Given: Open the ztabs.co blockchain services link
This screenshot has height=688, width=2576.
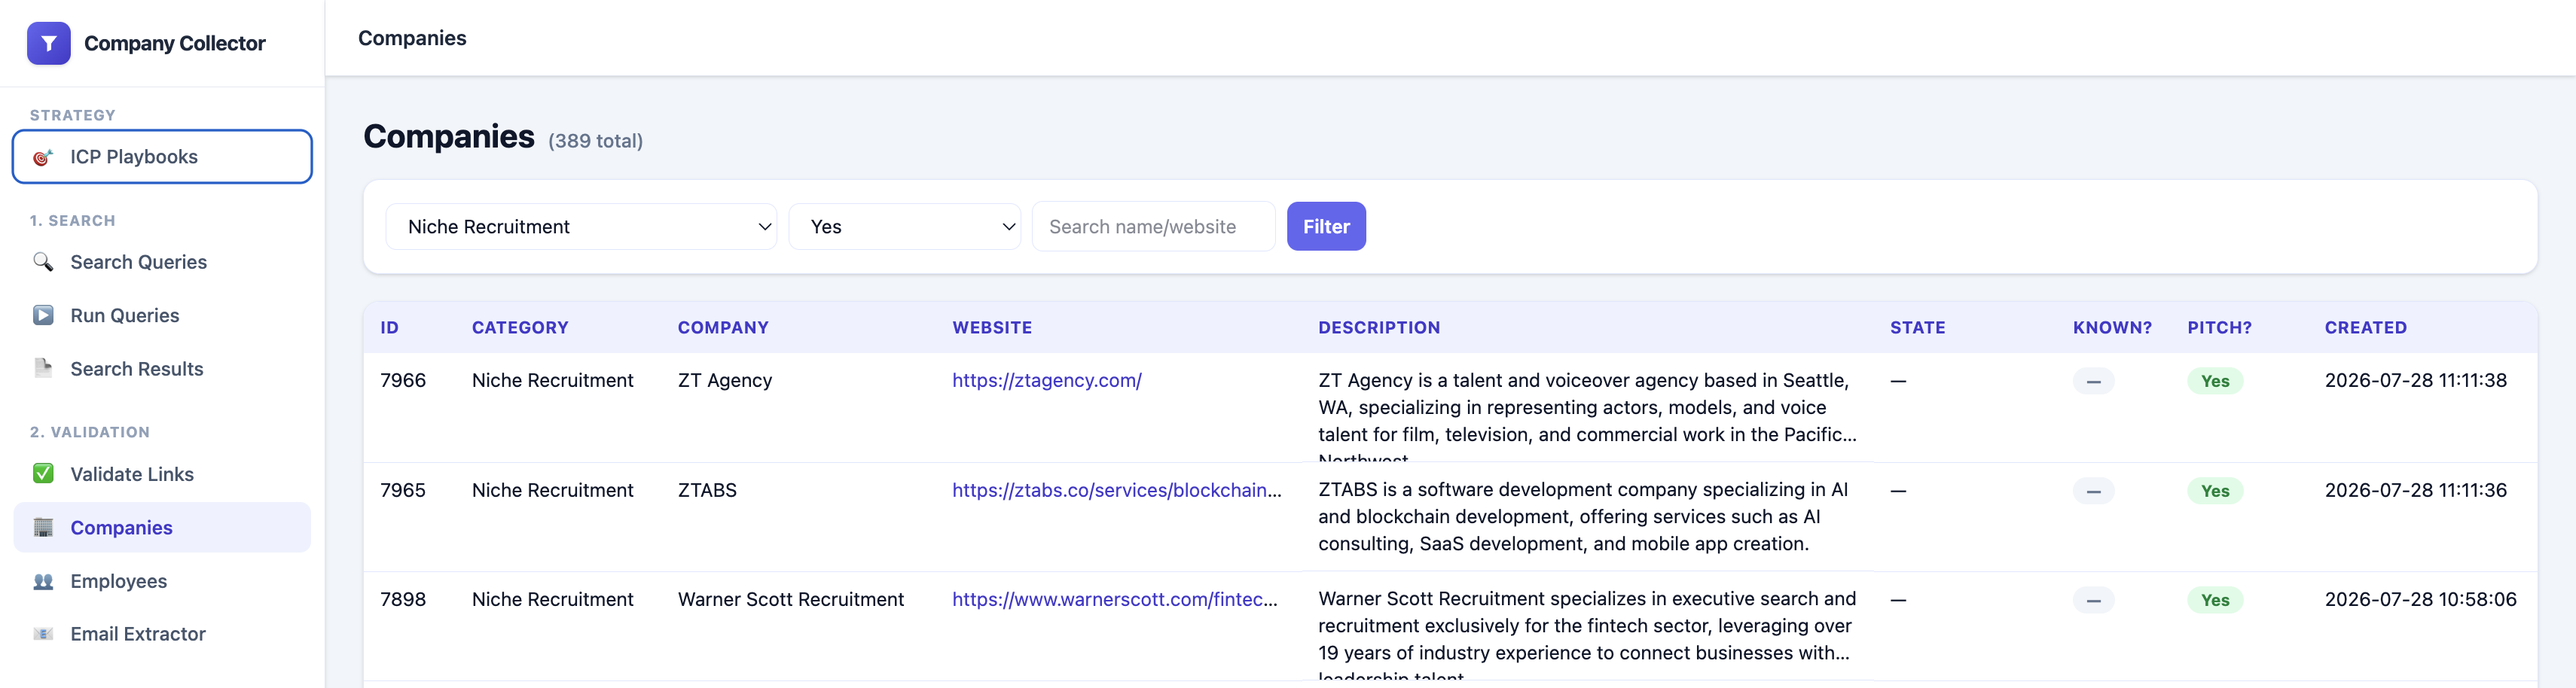Looking at the screenshot, I should pyautogui.click(x=1116, y=490).
